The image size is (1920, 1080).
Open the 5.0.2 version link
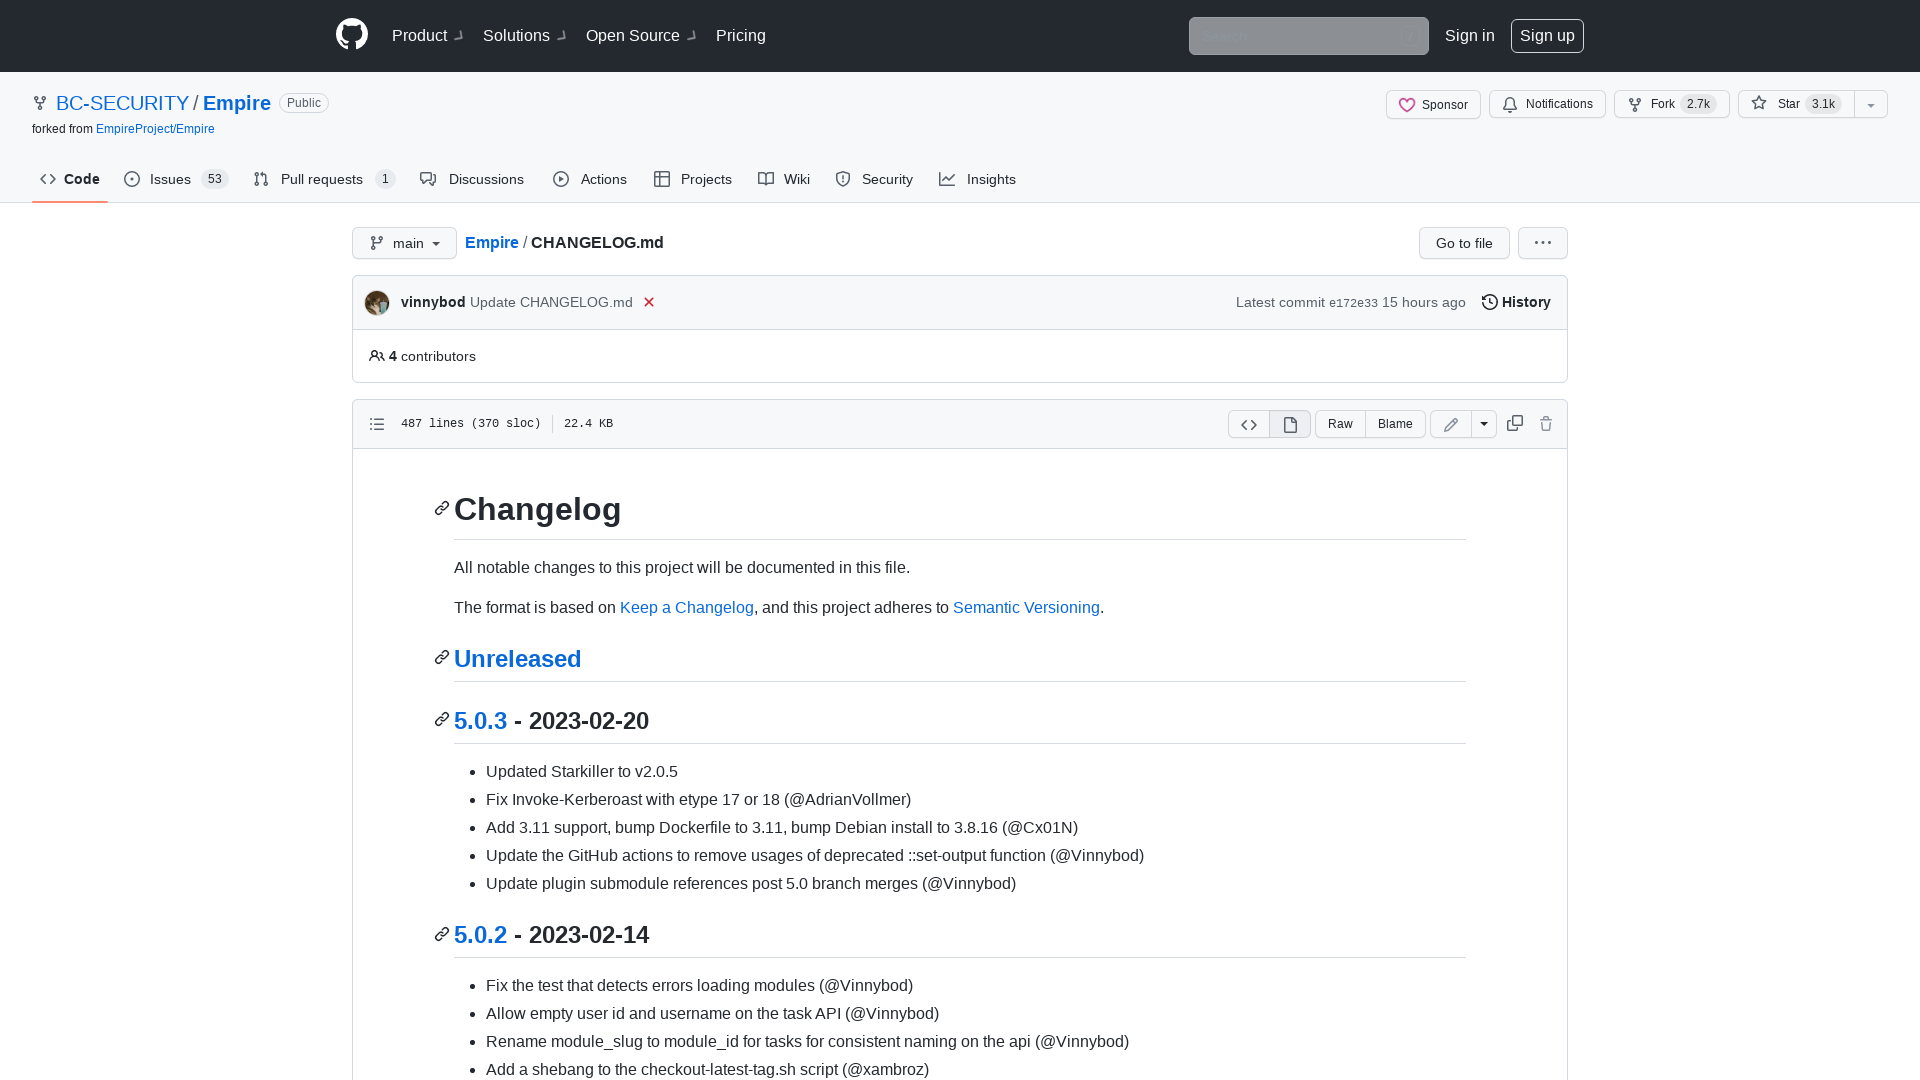(x=480, y=935)
